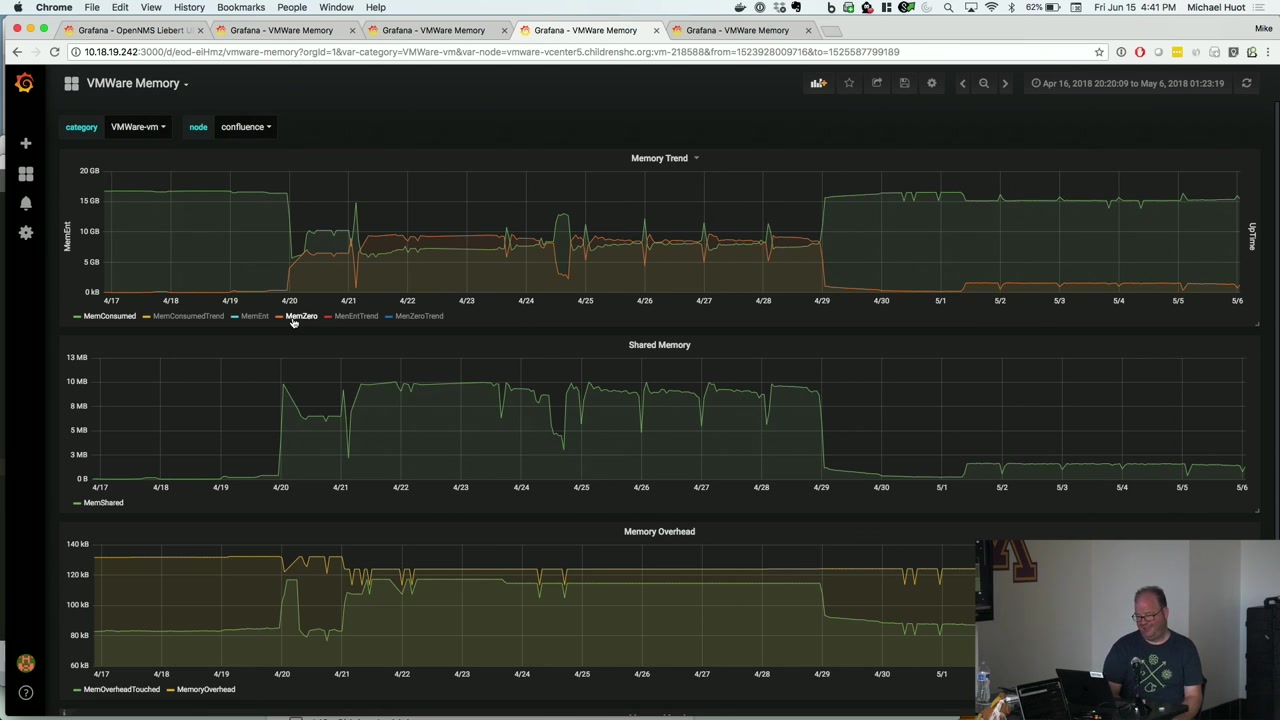Viewport: 1280px width, 720px height.
Task: Open Chrome three-dot menu
Action: [x=1266, y=52]
